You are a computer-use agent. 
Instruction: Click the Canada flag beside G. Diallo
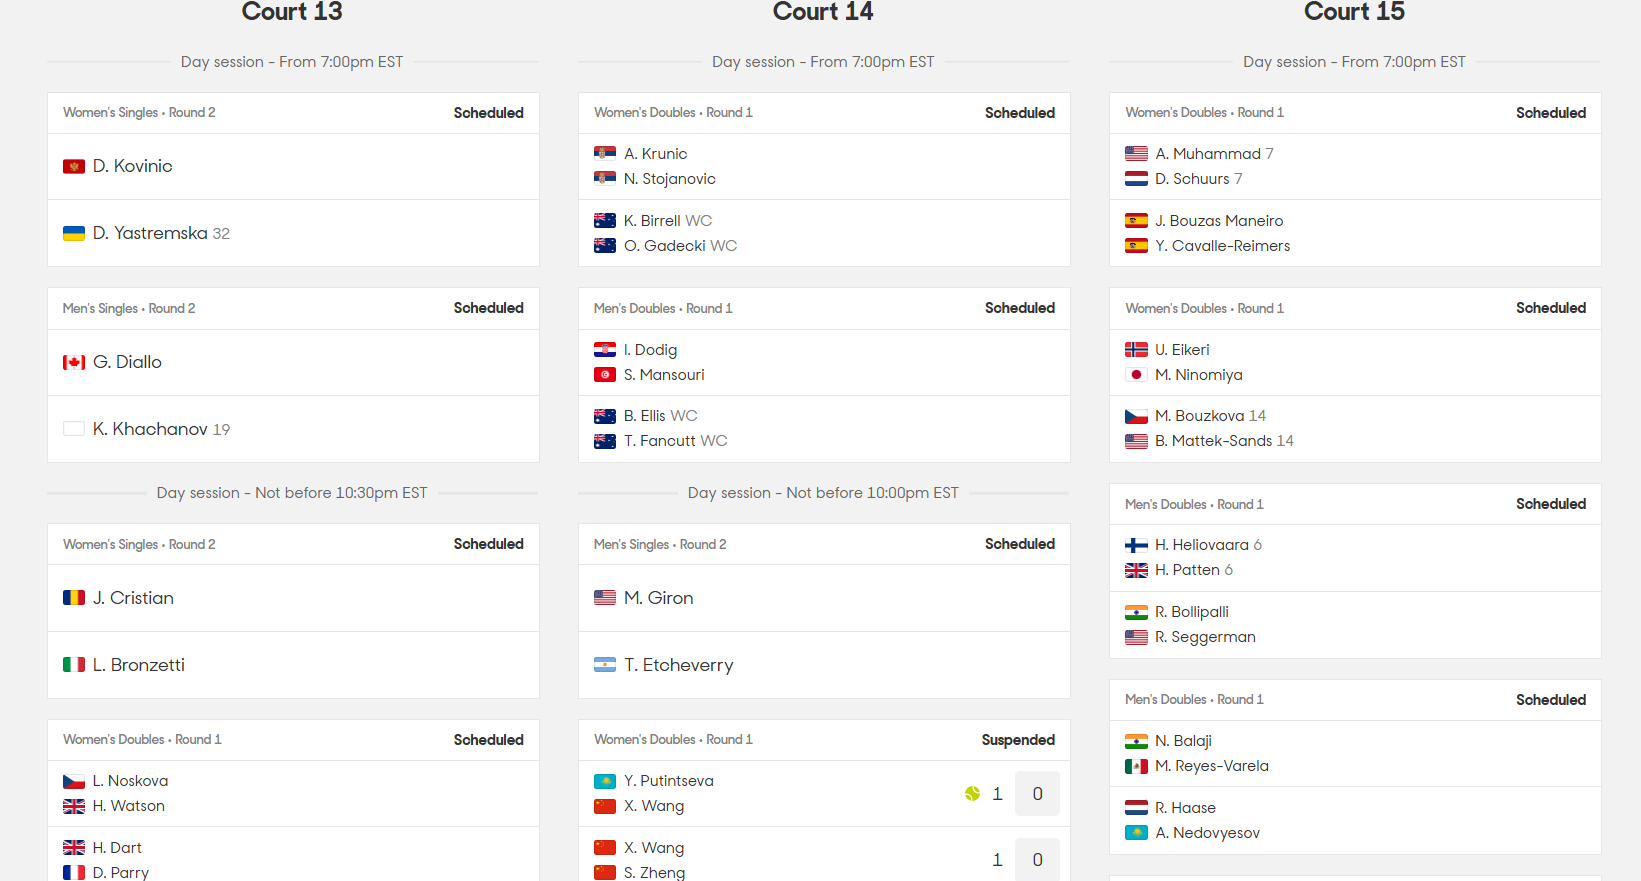(74, 363)
